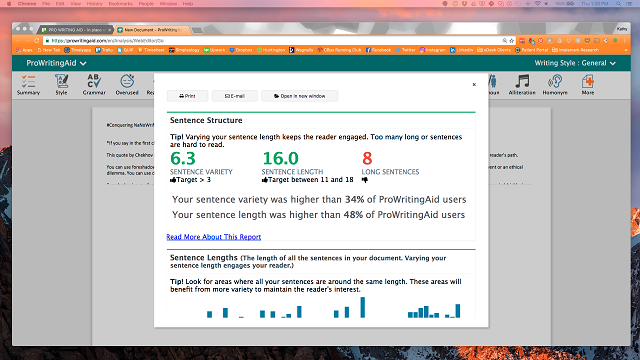The image size is (640, 360).
Task: Open the Homonym report
Action: tap(555, 85)
